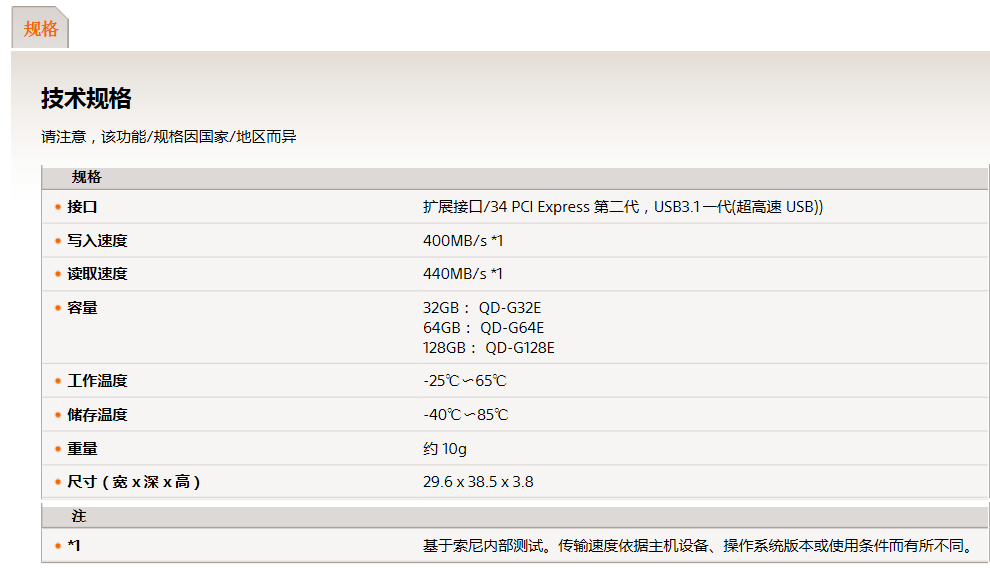Click the 440MB/s read speed value

tap(463, 274)
